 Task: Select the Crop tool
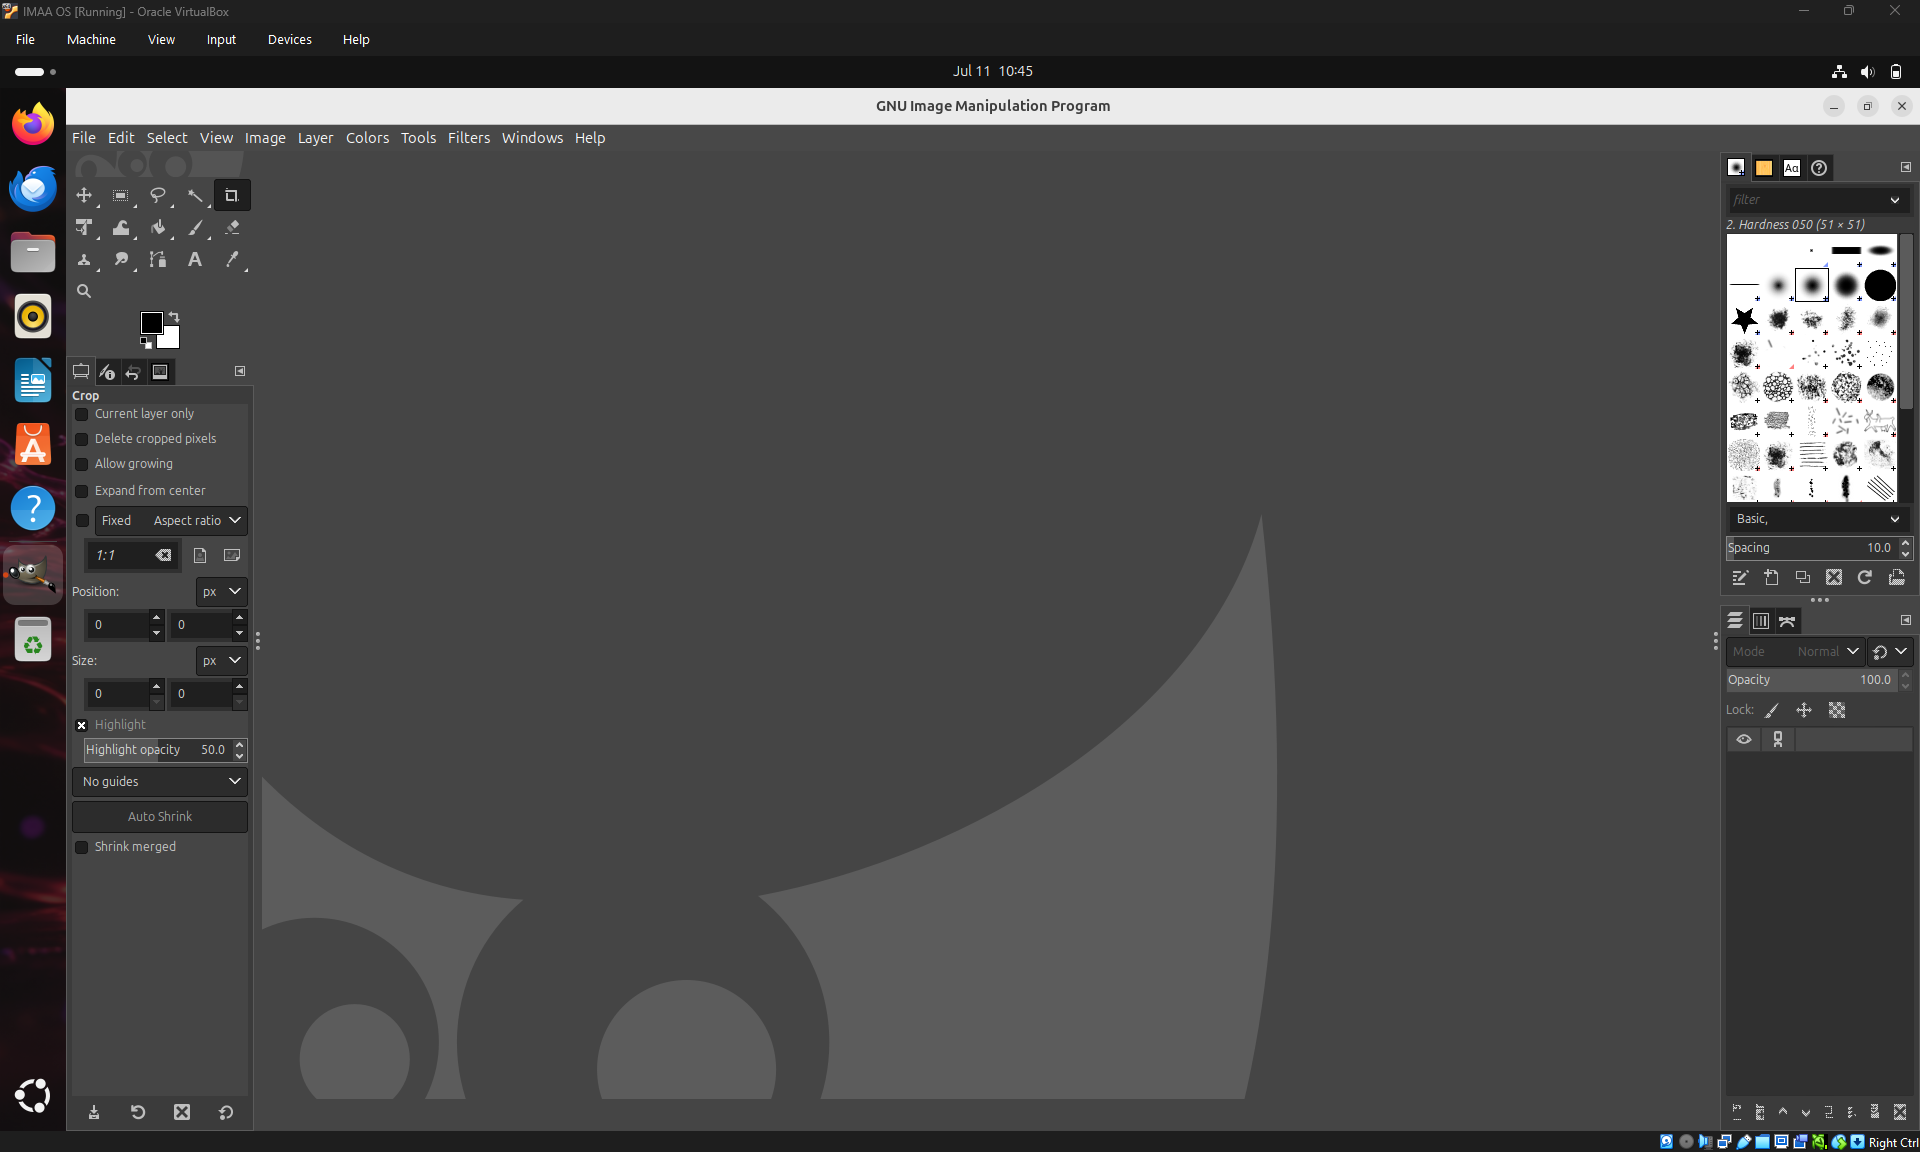pyautogui.click(x=232, y=195)
